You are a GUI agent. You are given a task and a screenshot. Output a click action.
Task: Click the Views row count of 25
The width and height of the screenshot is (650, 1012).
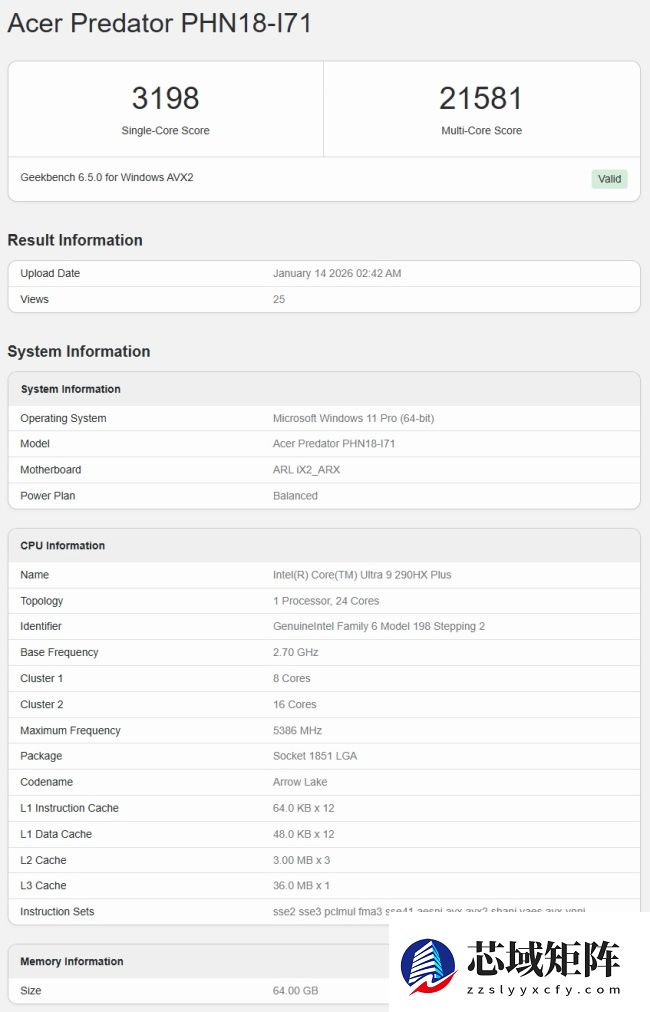click(279, 299)
